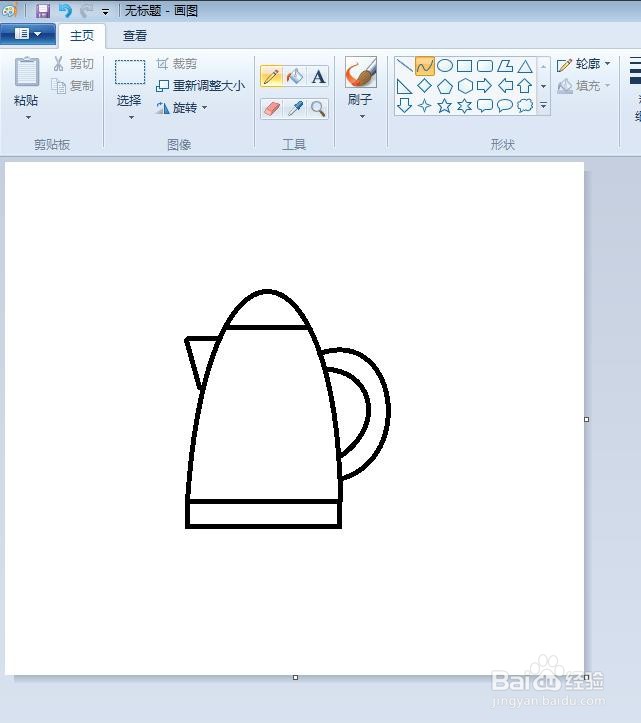Select the Curve shape
This screenshot has height=723, width=641.
click(x=424, y=66)
